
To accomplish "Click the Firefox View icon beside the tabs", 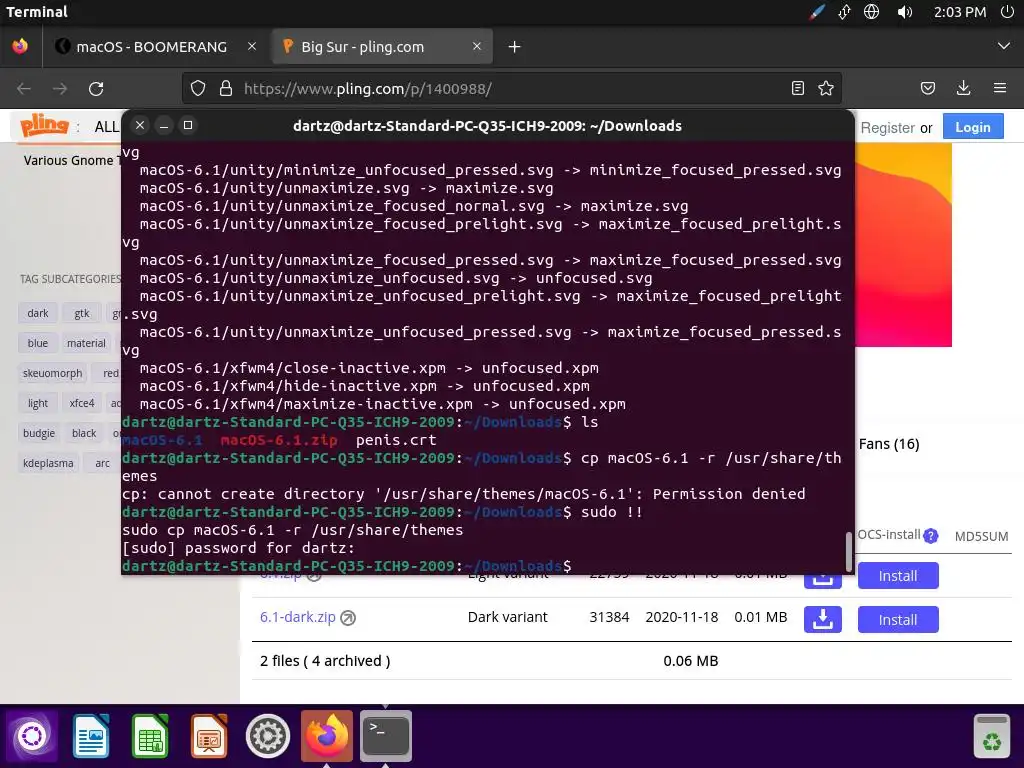I will pos(20,46).
